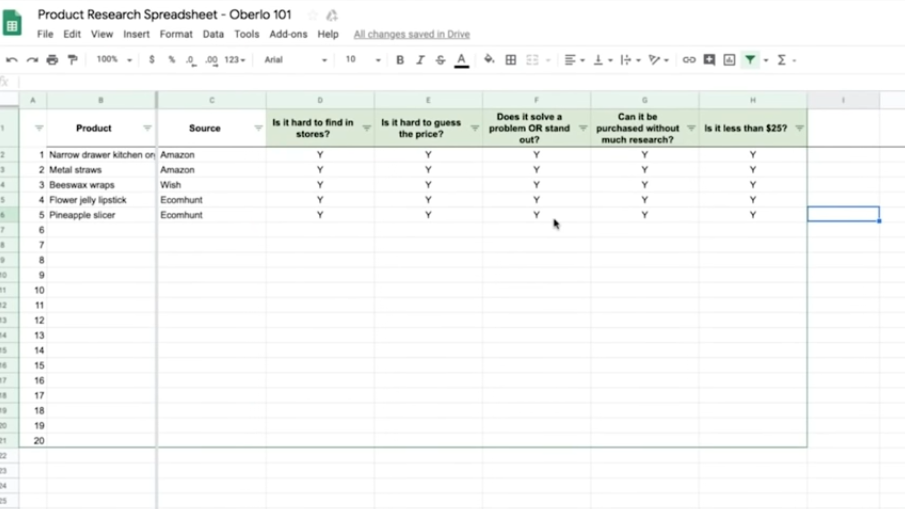Open the Format menu
This screenshot has width=905, height=509.
click(176, 34)
